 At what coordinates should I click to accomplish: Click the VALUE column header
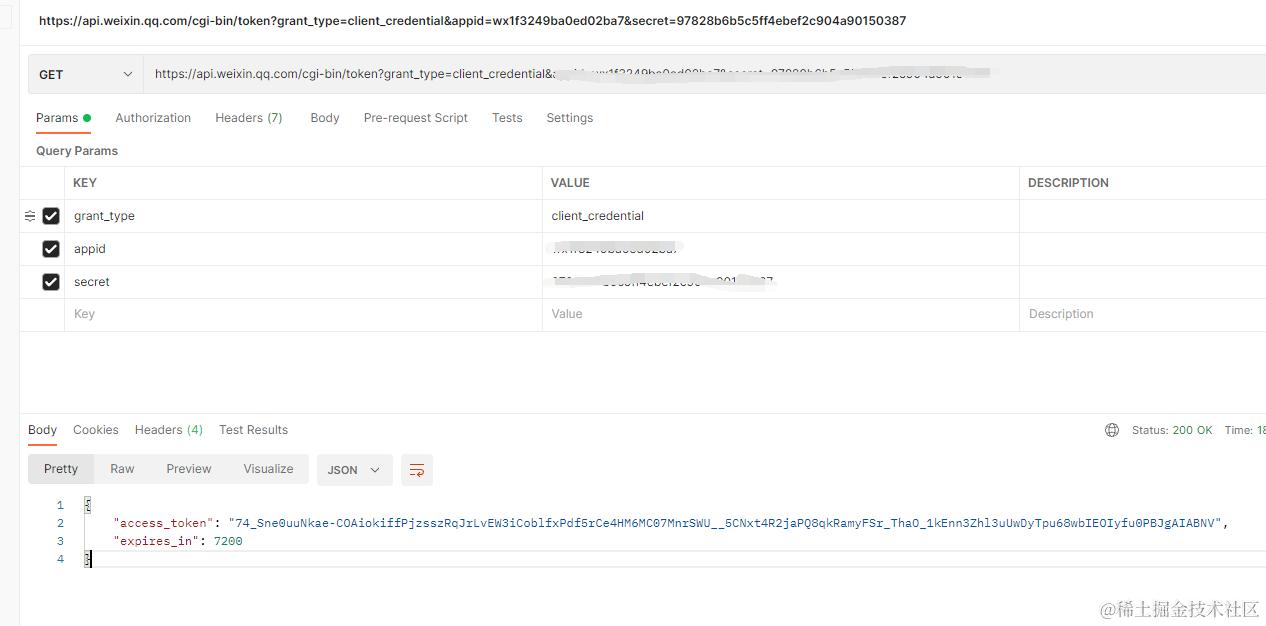pos(571,183)
